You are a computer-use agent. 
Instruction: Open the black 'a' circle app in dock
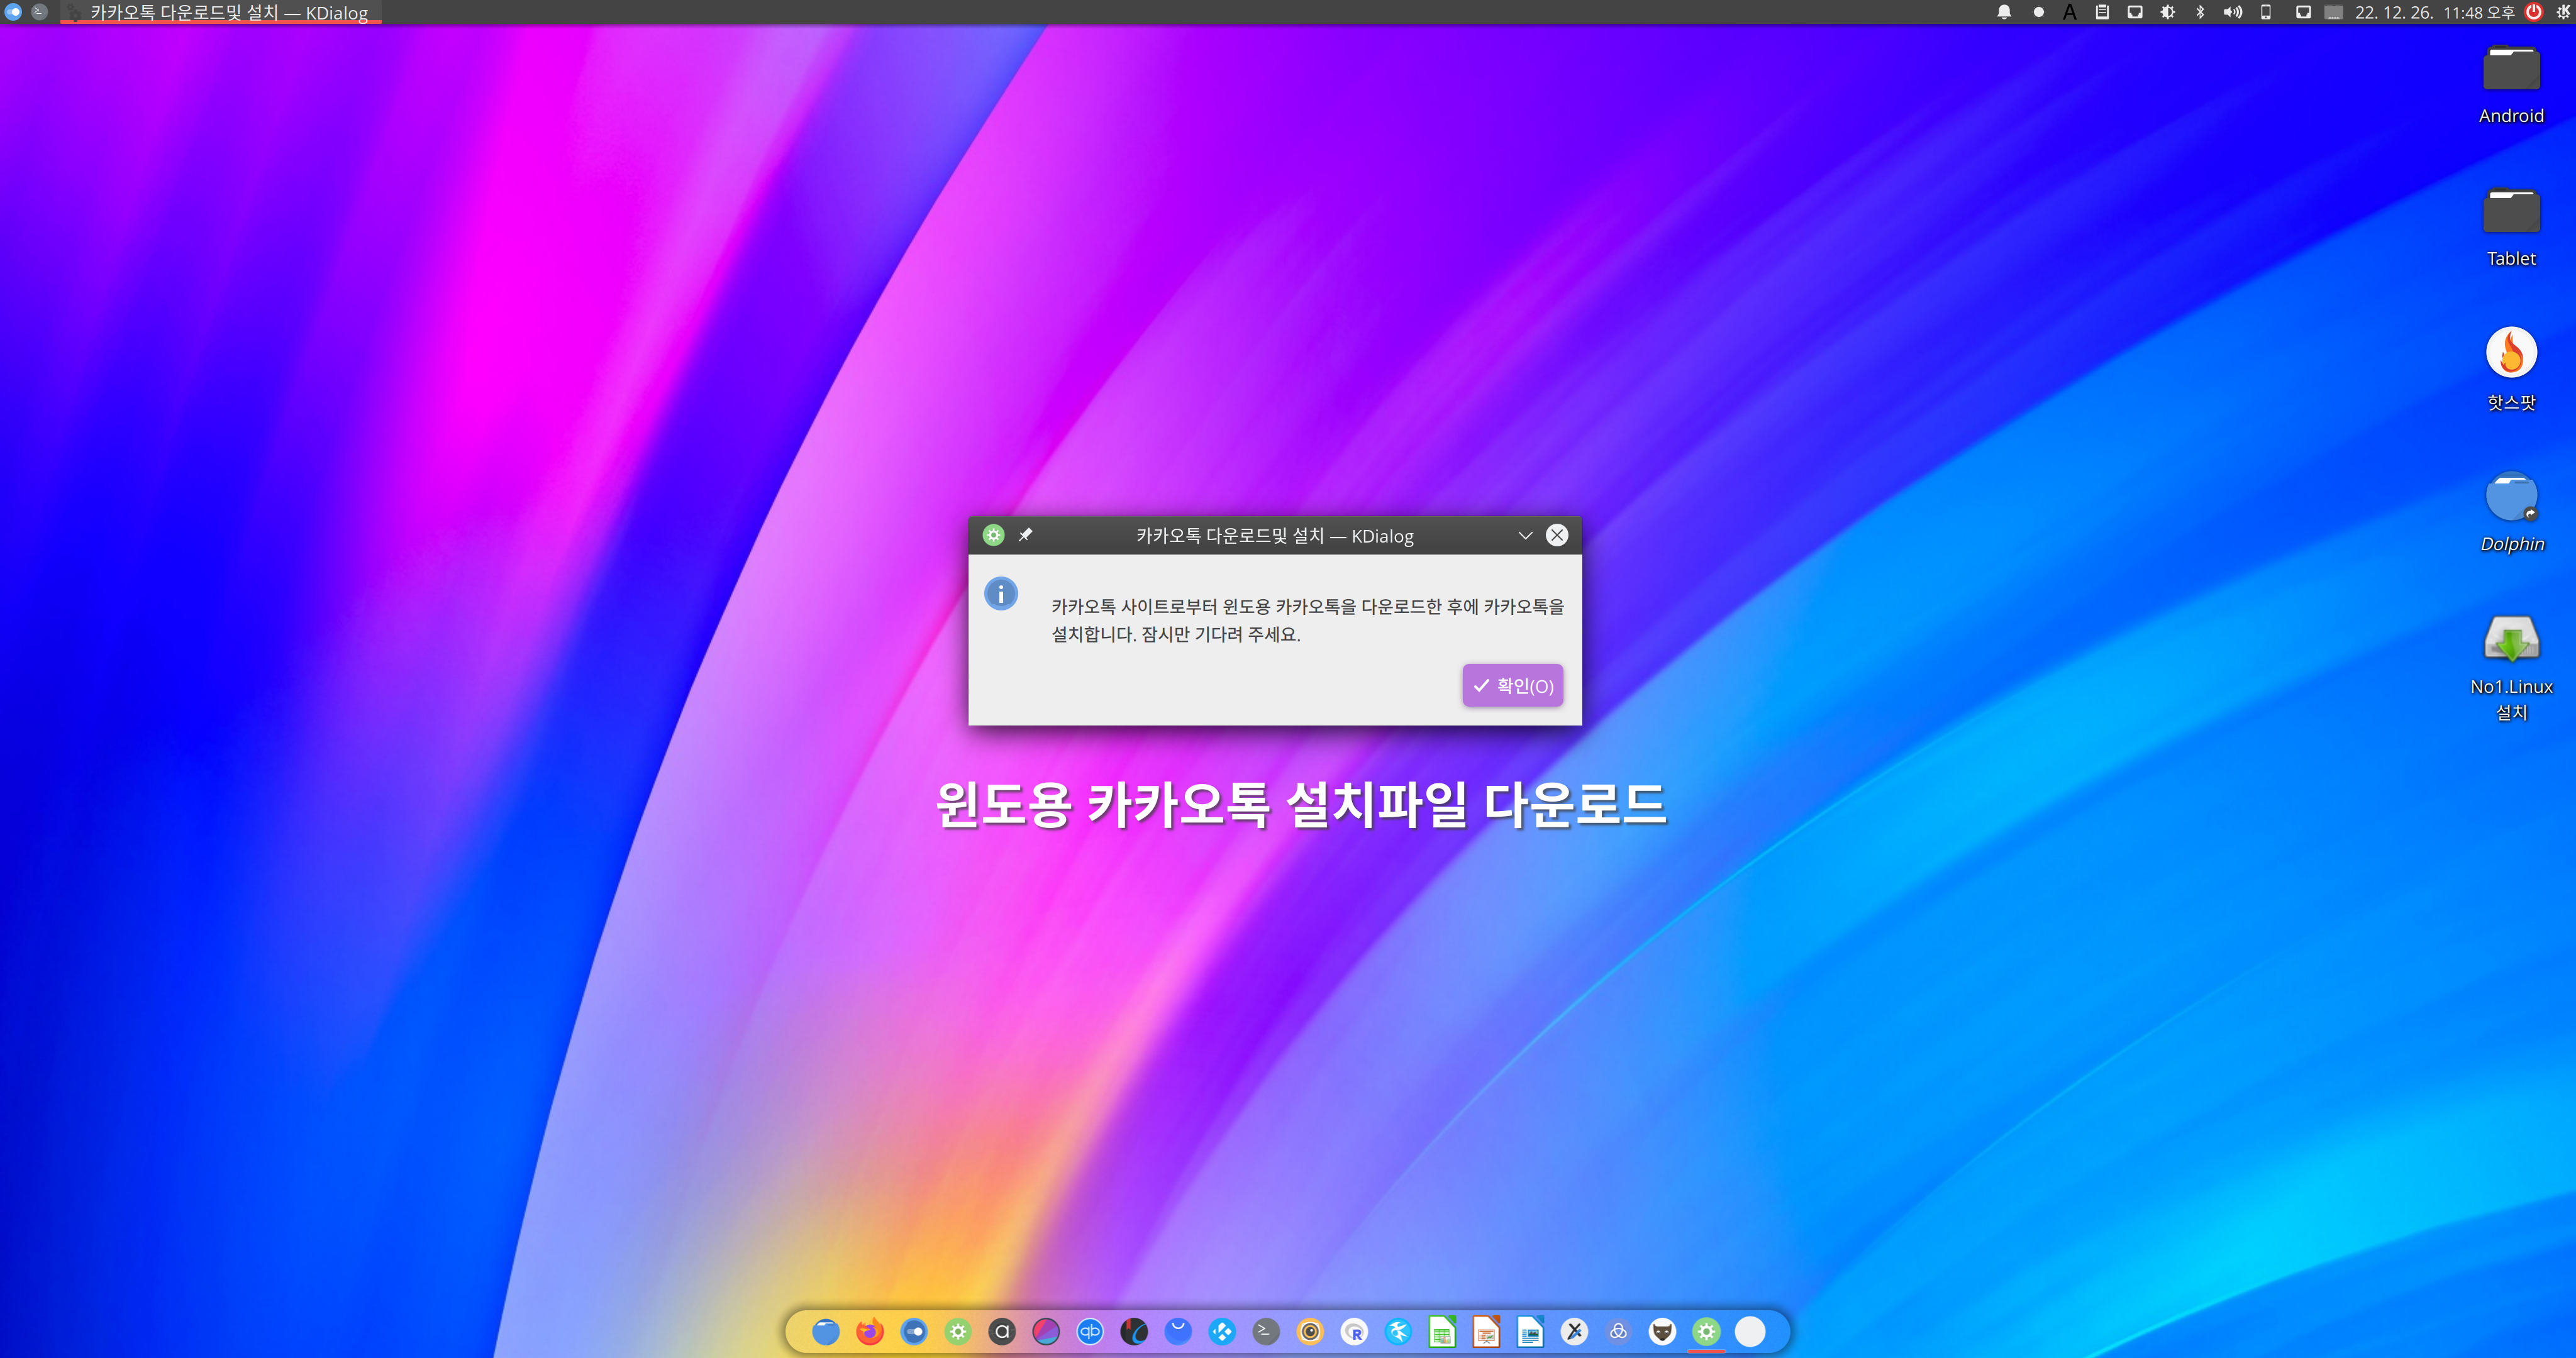[1002, 1331]
